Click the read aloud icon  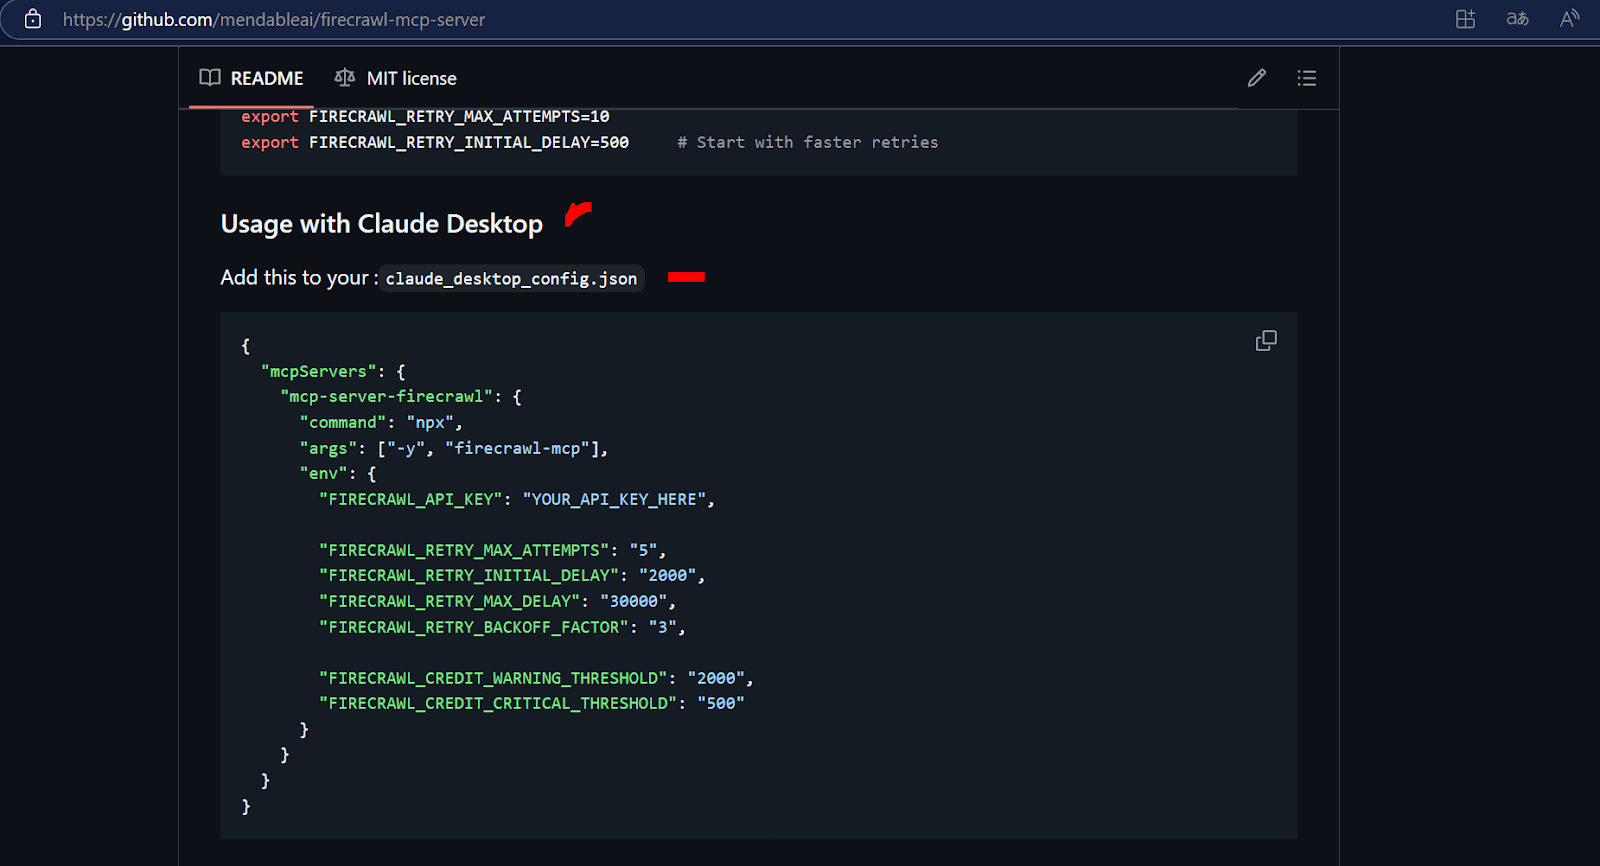[1570, 19]
